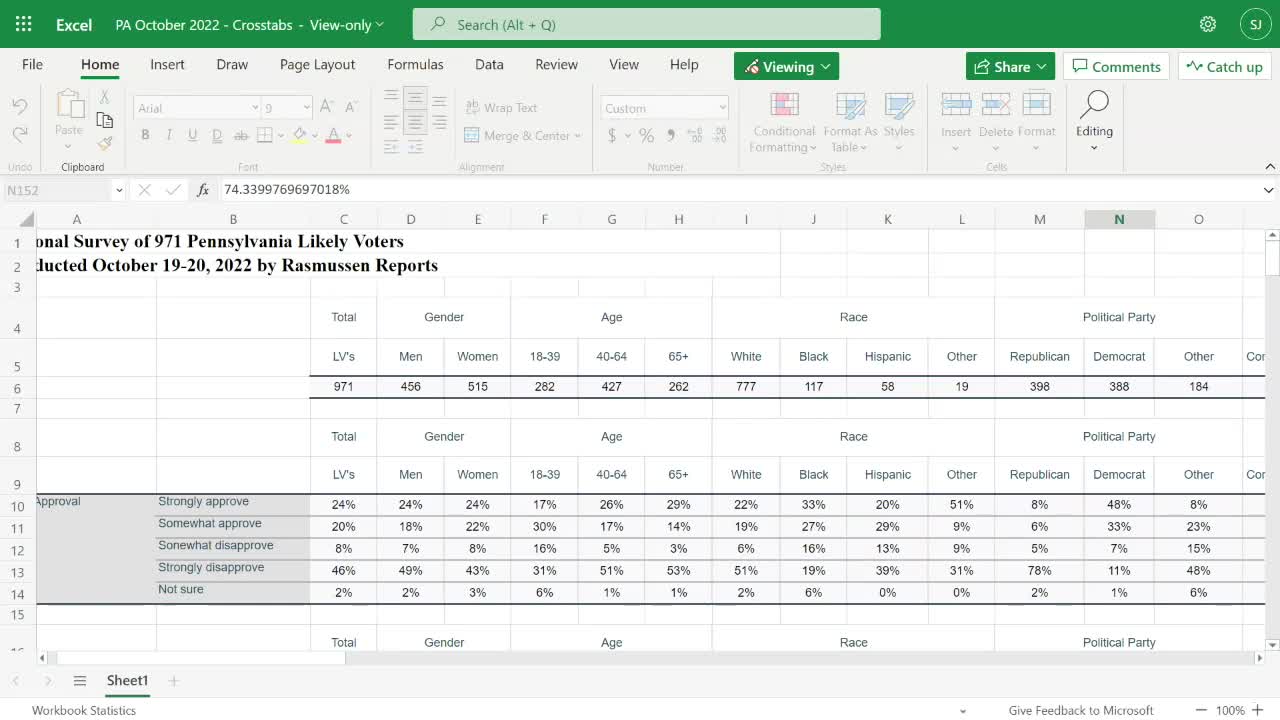Click the Increase Indent icon

[415, 146]
